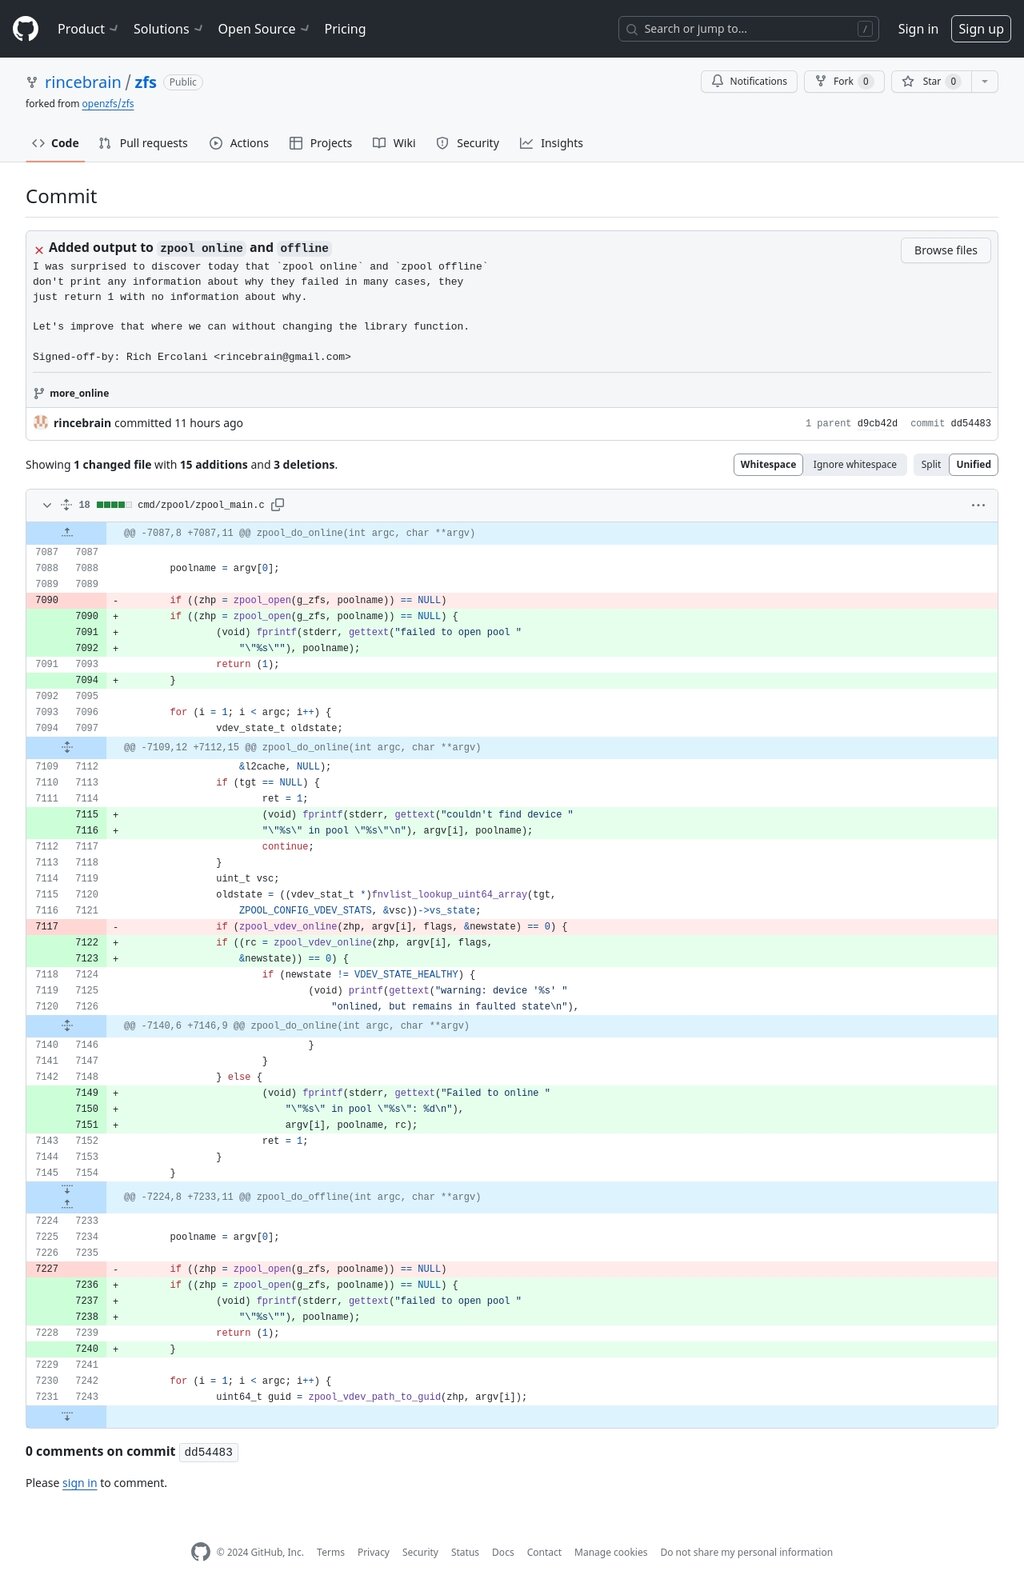Click the failed status X icon
The image size is (1024, 1595).
coord(39,250)
